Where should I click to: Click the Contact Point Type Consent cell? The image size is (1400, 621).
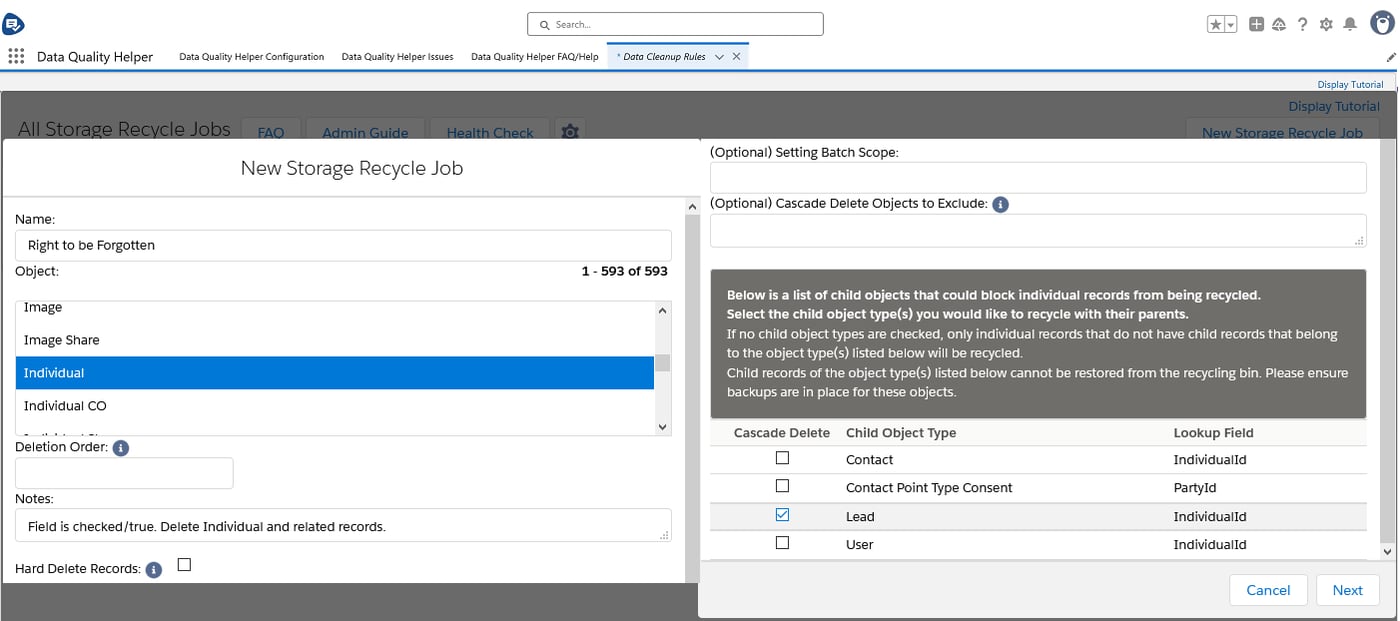coord(929,488)
